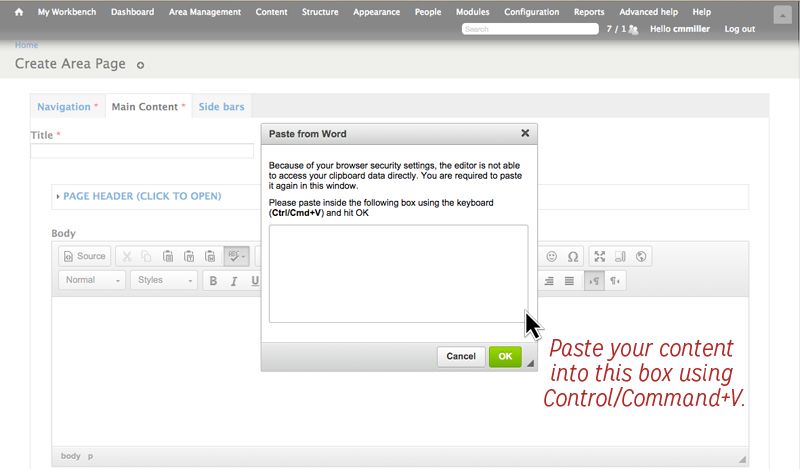
Task: Switch to the Side bars tab
Action: 222,106
